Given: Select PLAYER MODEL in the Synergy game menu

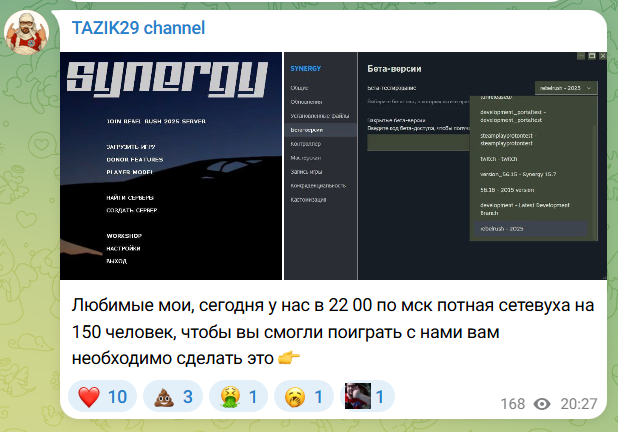Looking at the screenshot, I should (129, 172).
